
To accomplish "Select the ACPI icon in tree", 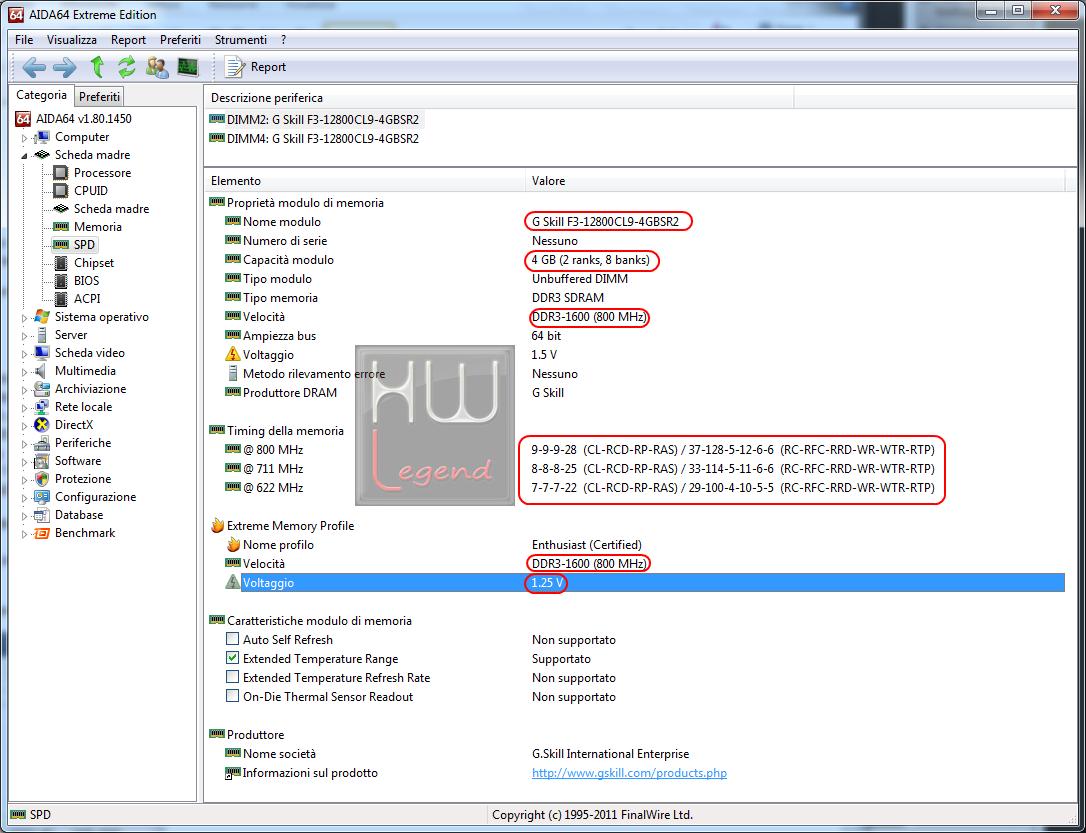I will pyautogui.click(x=61, y=298).
